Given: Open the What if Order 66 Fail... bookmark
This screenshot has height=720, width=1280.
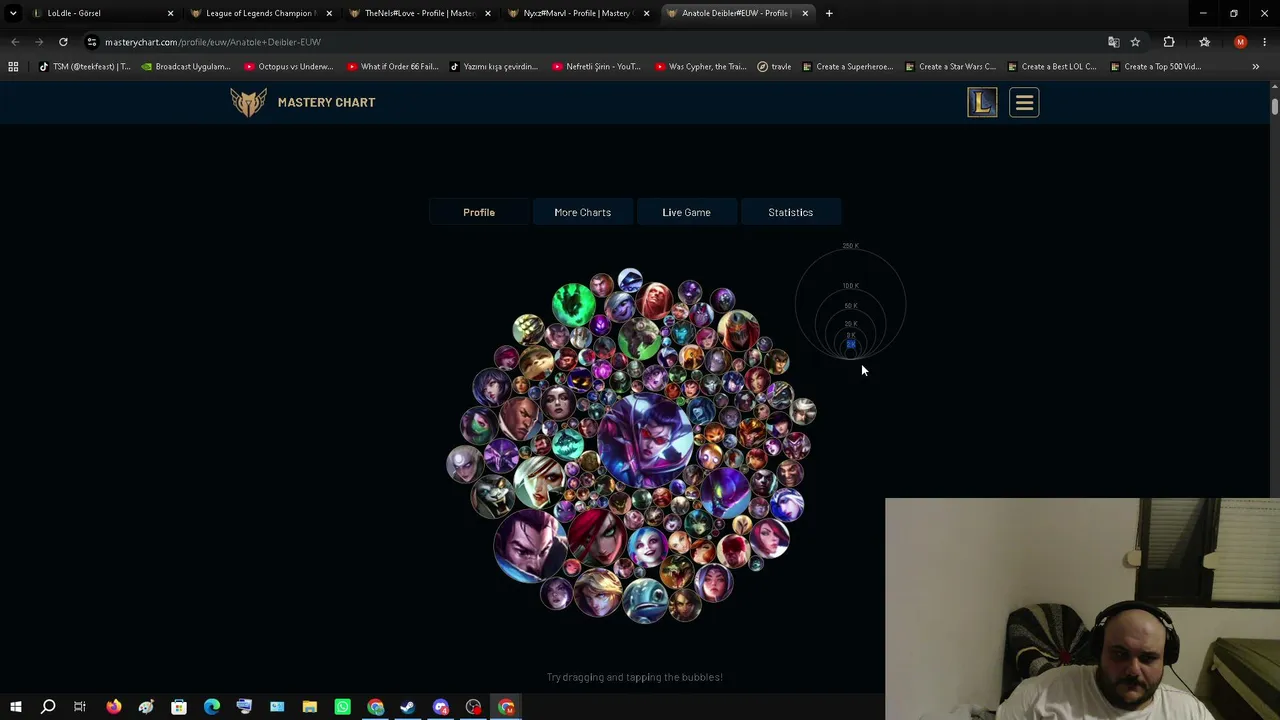Looking at the screenshot, I should click(393, 67).
